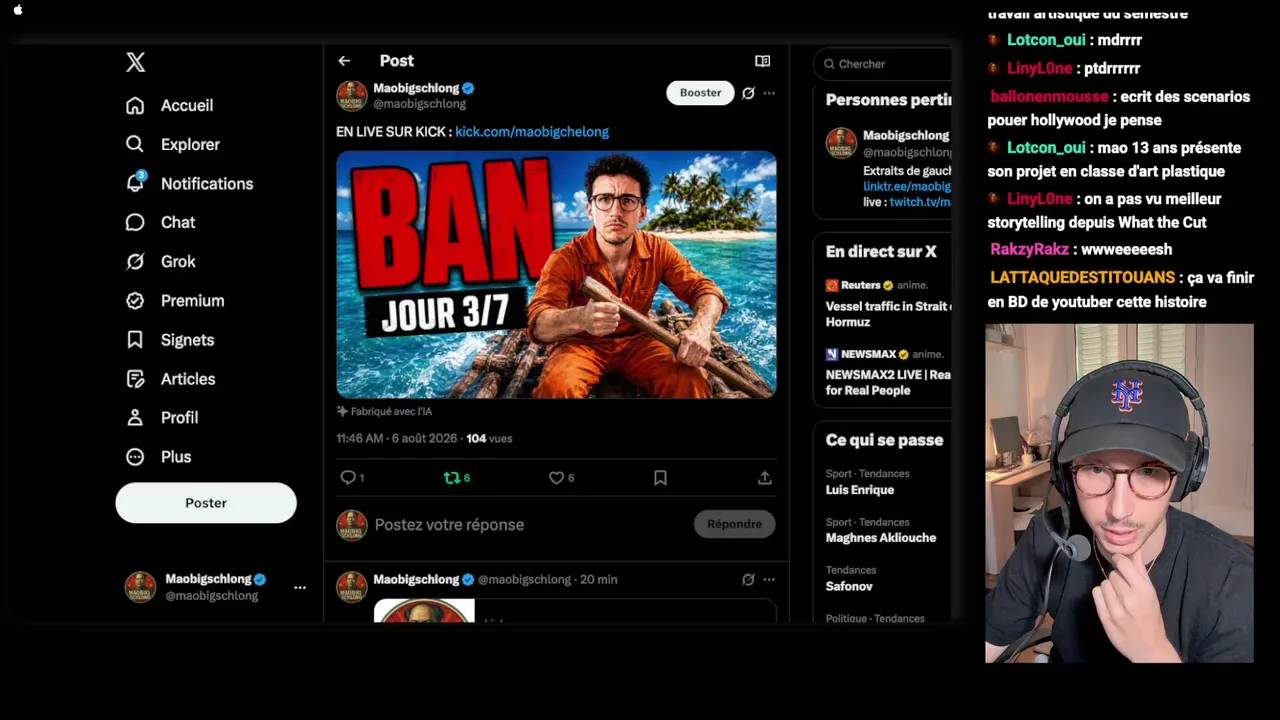Go to Accueil home page
Screen dimensions: 1280x720
(170, 105)
